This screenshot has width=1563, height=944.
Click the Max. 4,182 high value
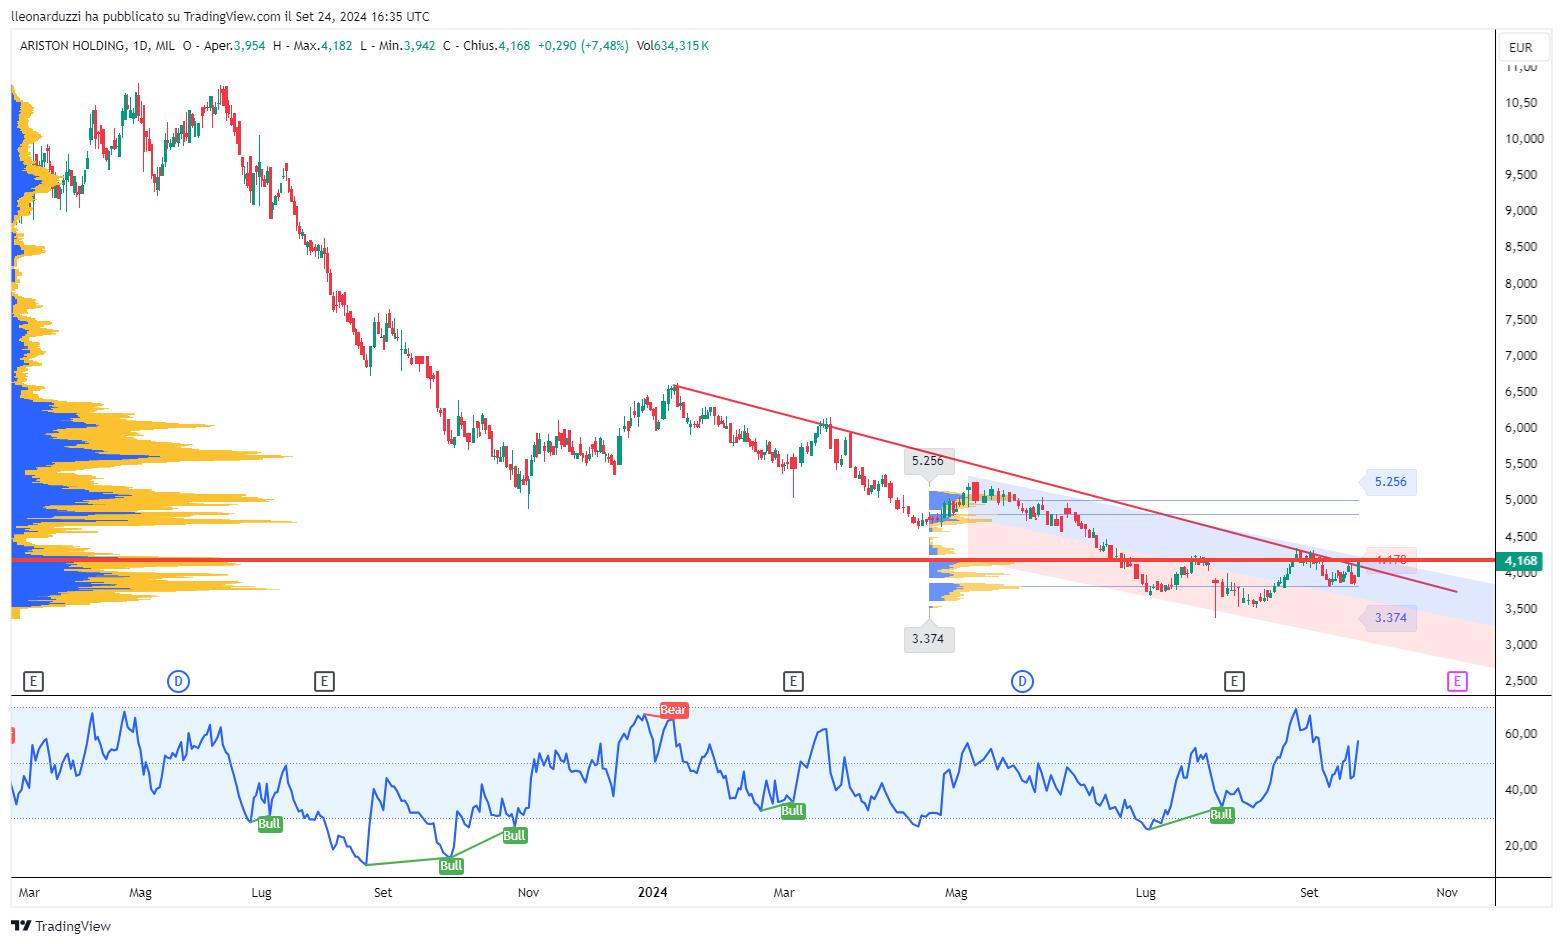[323, 46]
